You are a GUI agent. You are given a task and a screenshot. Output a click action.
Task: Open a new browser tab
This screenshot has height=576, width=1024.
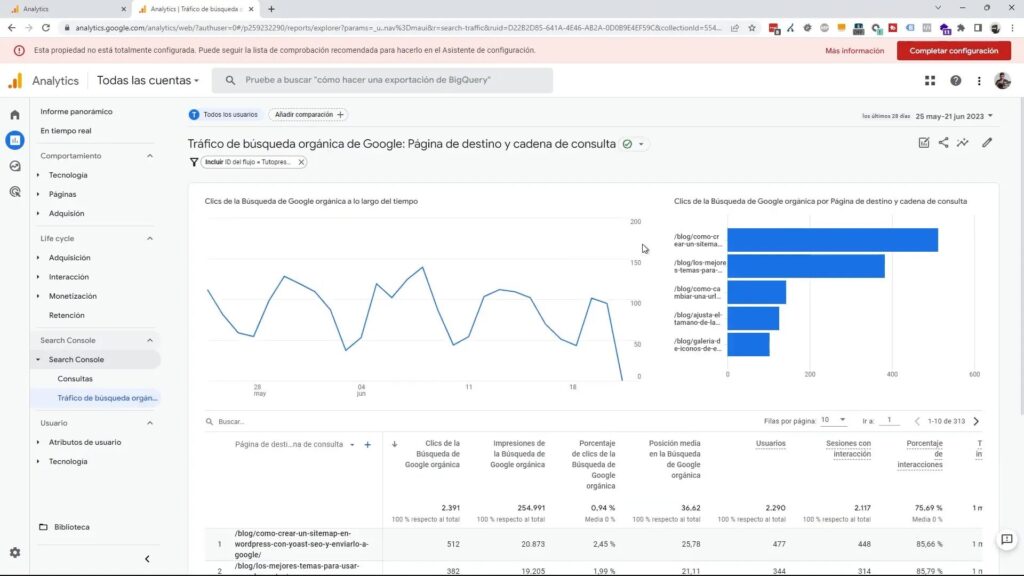[271, 9]
